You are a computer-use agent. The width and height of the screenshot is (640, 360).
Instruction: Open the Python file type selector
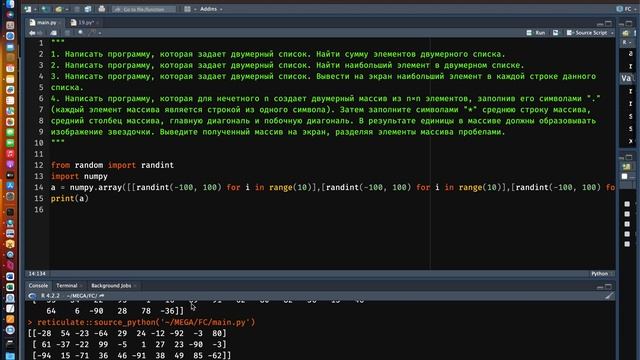point(601,273)
